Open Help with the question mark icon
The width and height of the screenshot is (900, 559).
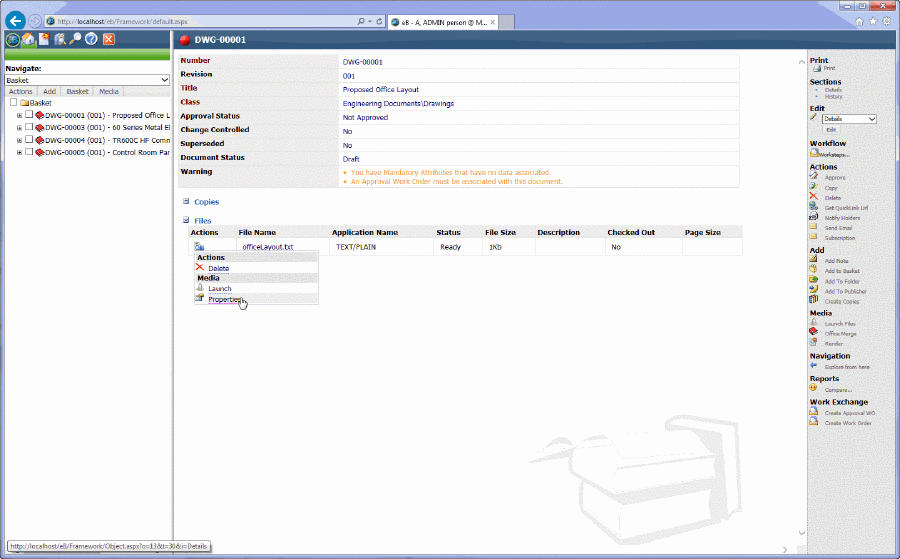pos(91,39)
